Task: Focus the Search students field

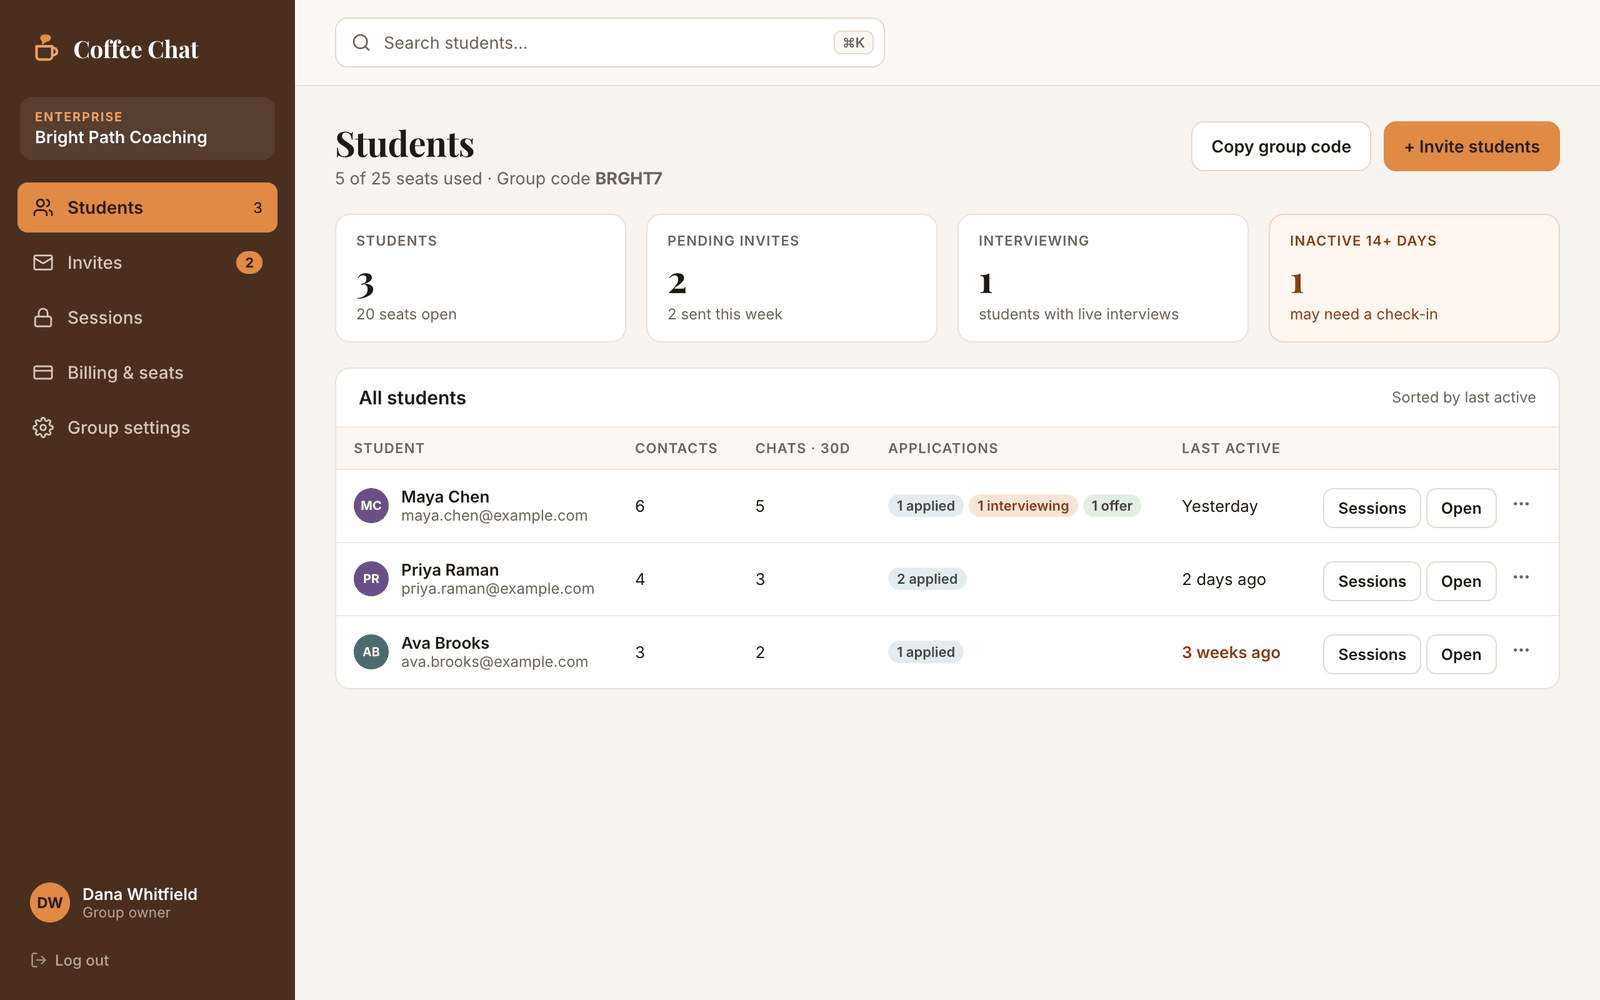Action: coord(610,43)
